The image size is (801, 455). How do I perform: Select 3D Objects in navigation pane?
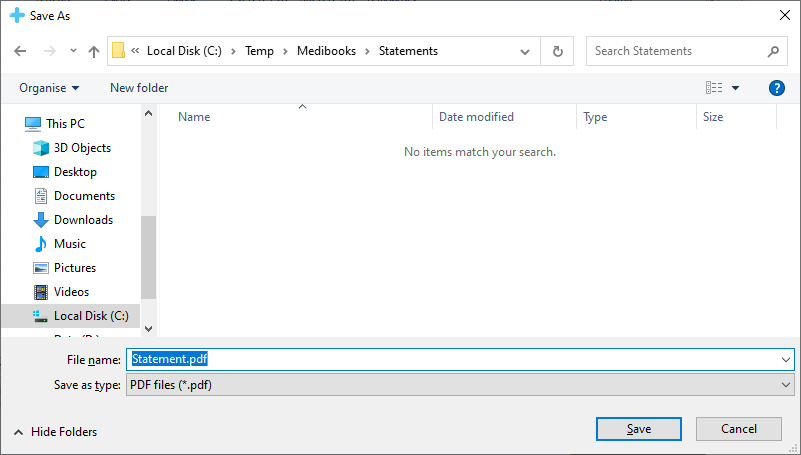(x=82, y=148)
